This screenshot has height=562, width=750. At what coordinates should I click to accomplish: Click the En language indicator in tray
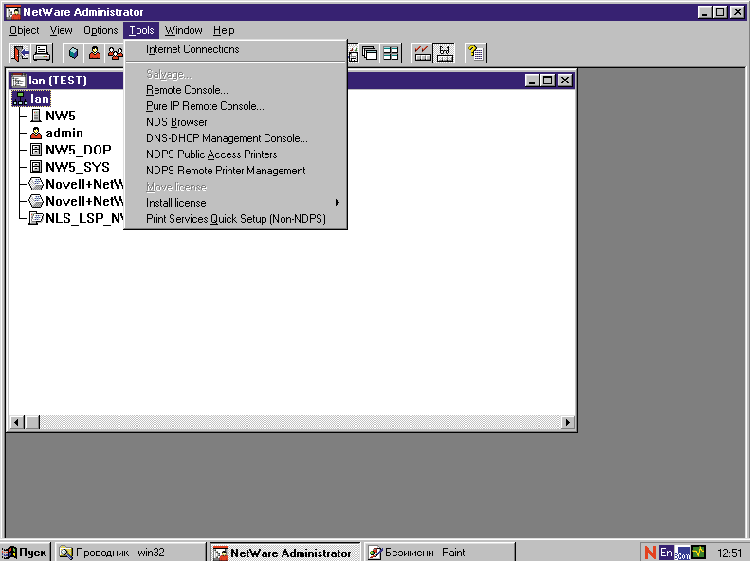pyautogui.click(x=666, y=552)
